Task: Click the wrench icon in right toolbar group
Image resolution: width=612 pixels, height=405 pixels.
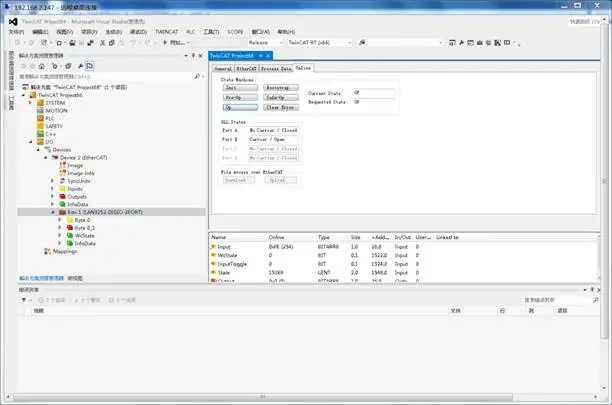Action: click(461, 43)
